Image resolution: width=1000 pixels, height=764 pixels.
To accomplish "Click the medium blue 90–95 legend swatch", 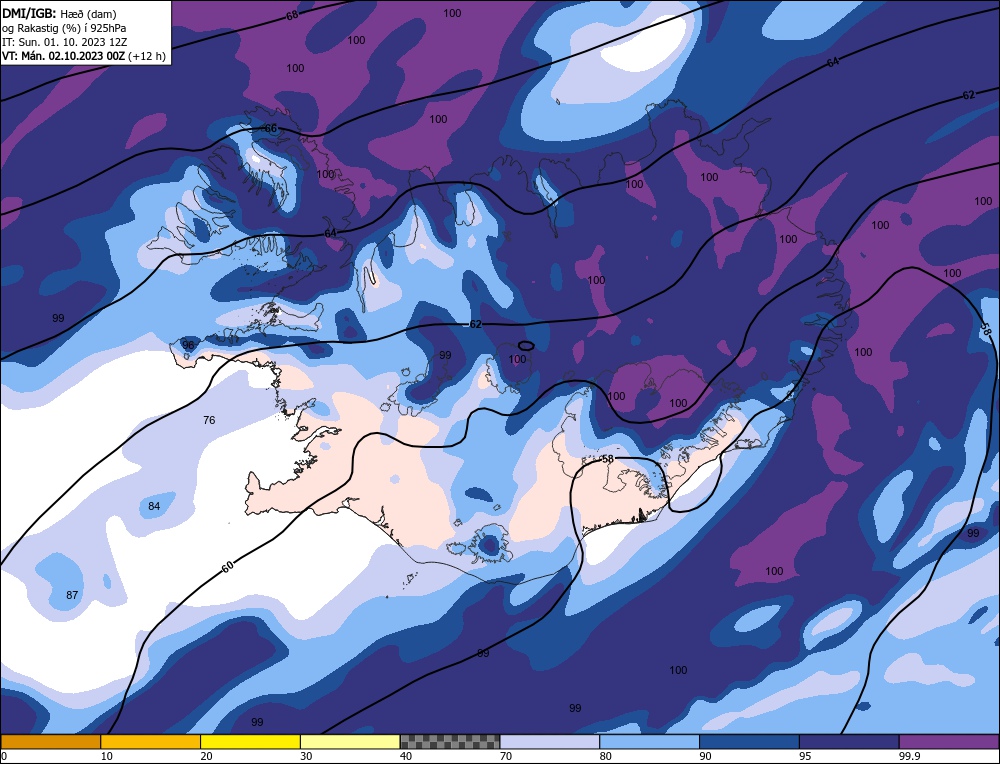I will point(749,742).
